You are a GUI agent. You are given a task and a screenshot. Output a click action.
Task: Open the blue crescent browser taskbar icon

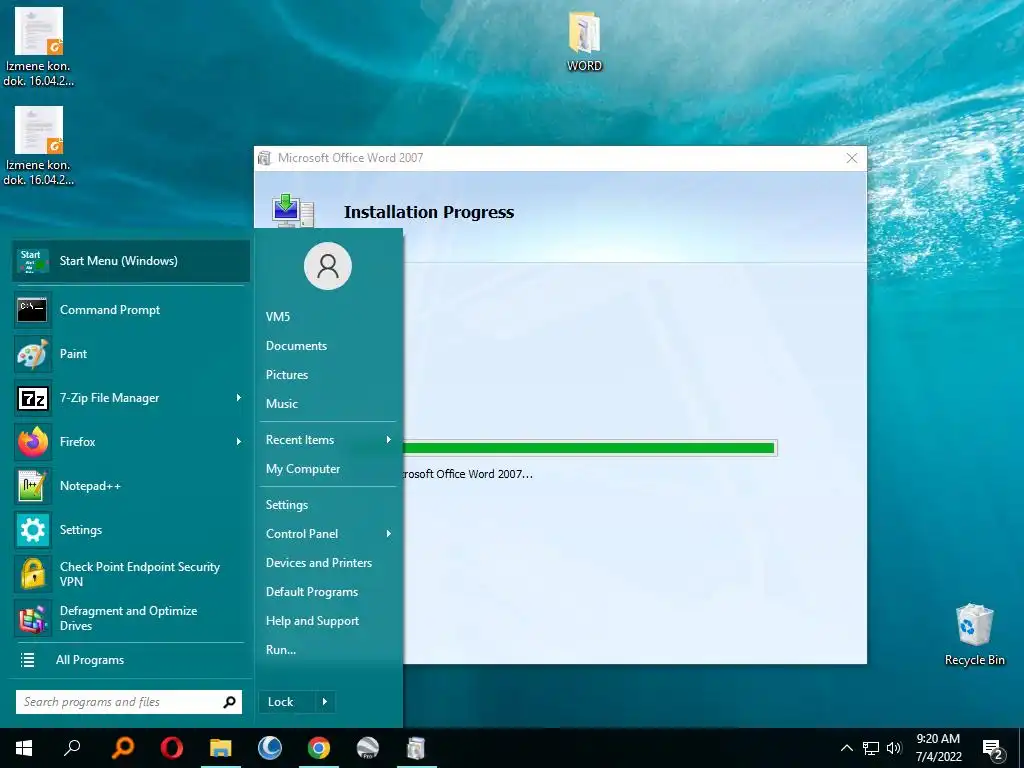pyautogui.click(x=270, y=748)
